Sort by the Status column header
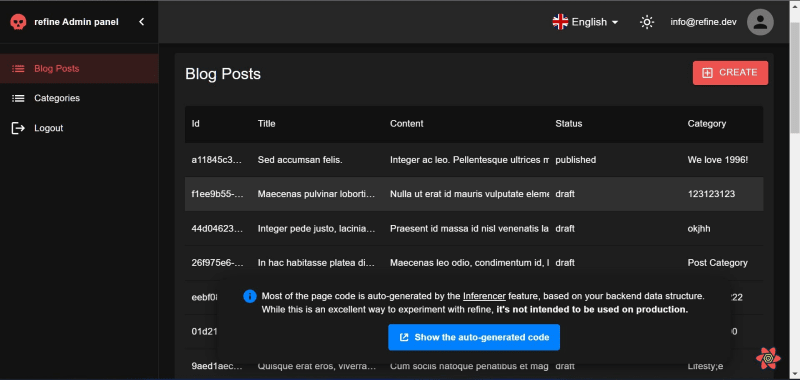 [568, 123]
